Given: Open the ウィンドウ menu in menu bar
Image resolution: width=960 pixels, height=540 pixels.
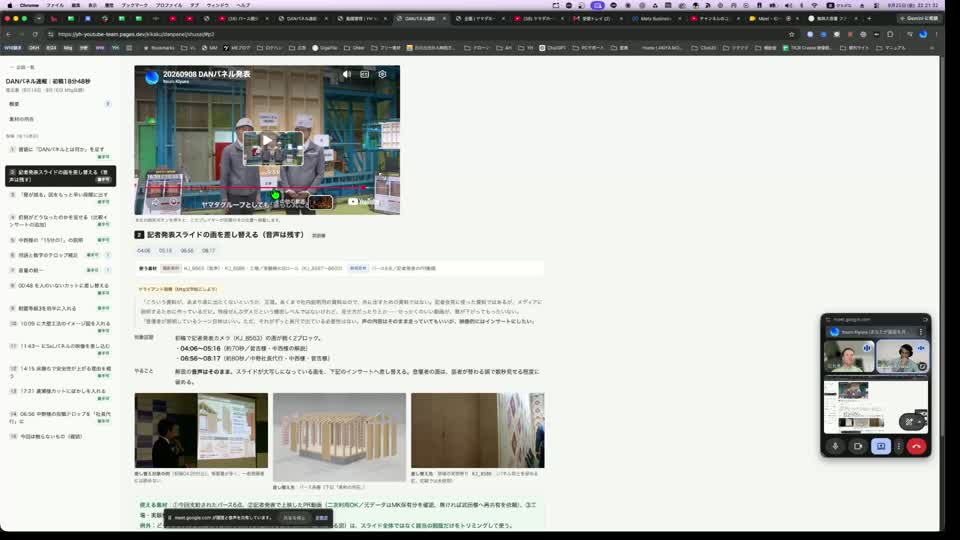Looking at the screenshot, I should pyautogui.click(x=217, y=5).
